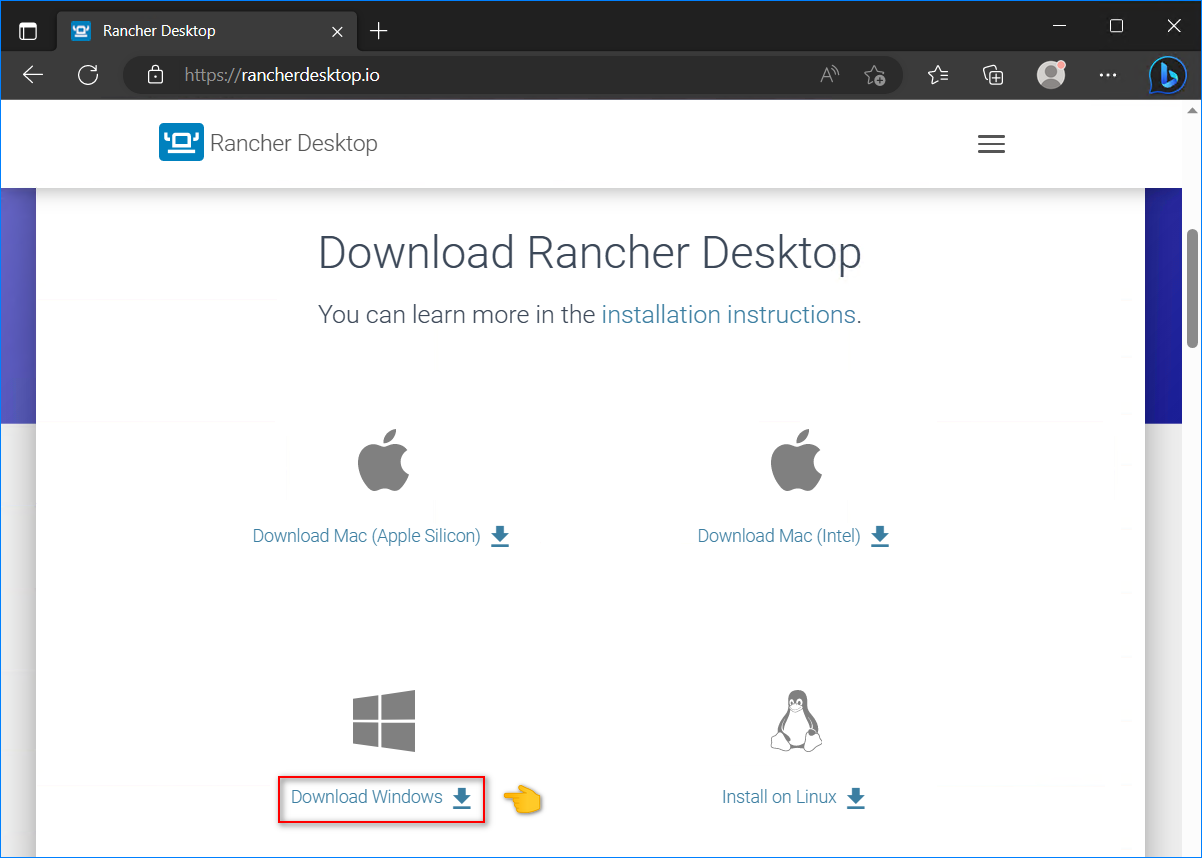This screenshot has width=1202, height=858.
Task: Open the Bing sidebar icon
Action: click(x=1167, y=75)
